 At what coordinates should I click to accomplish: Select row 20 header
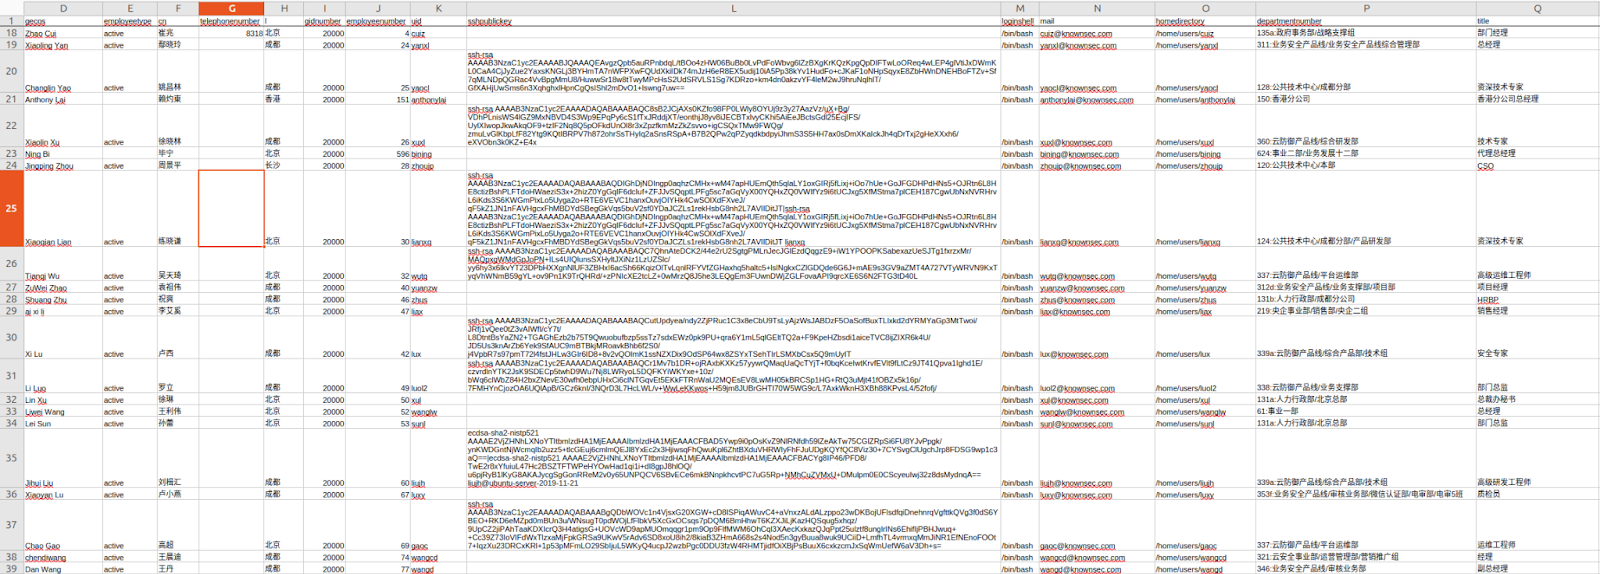(11, 71)
